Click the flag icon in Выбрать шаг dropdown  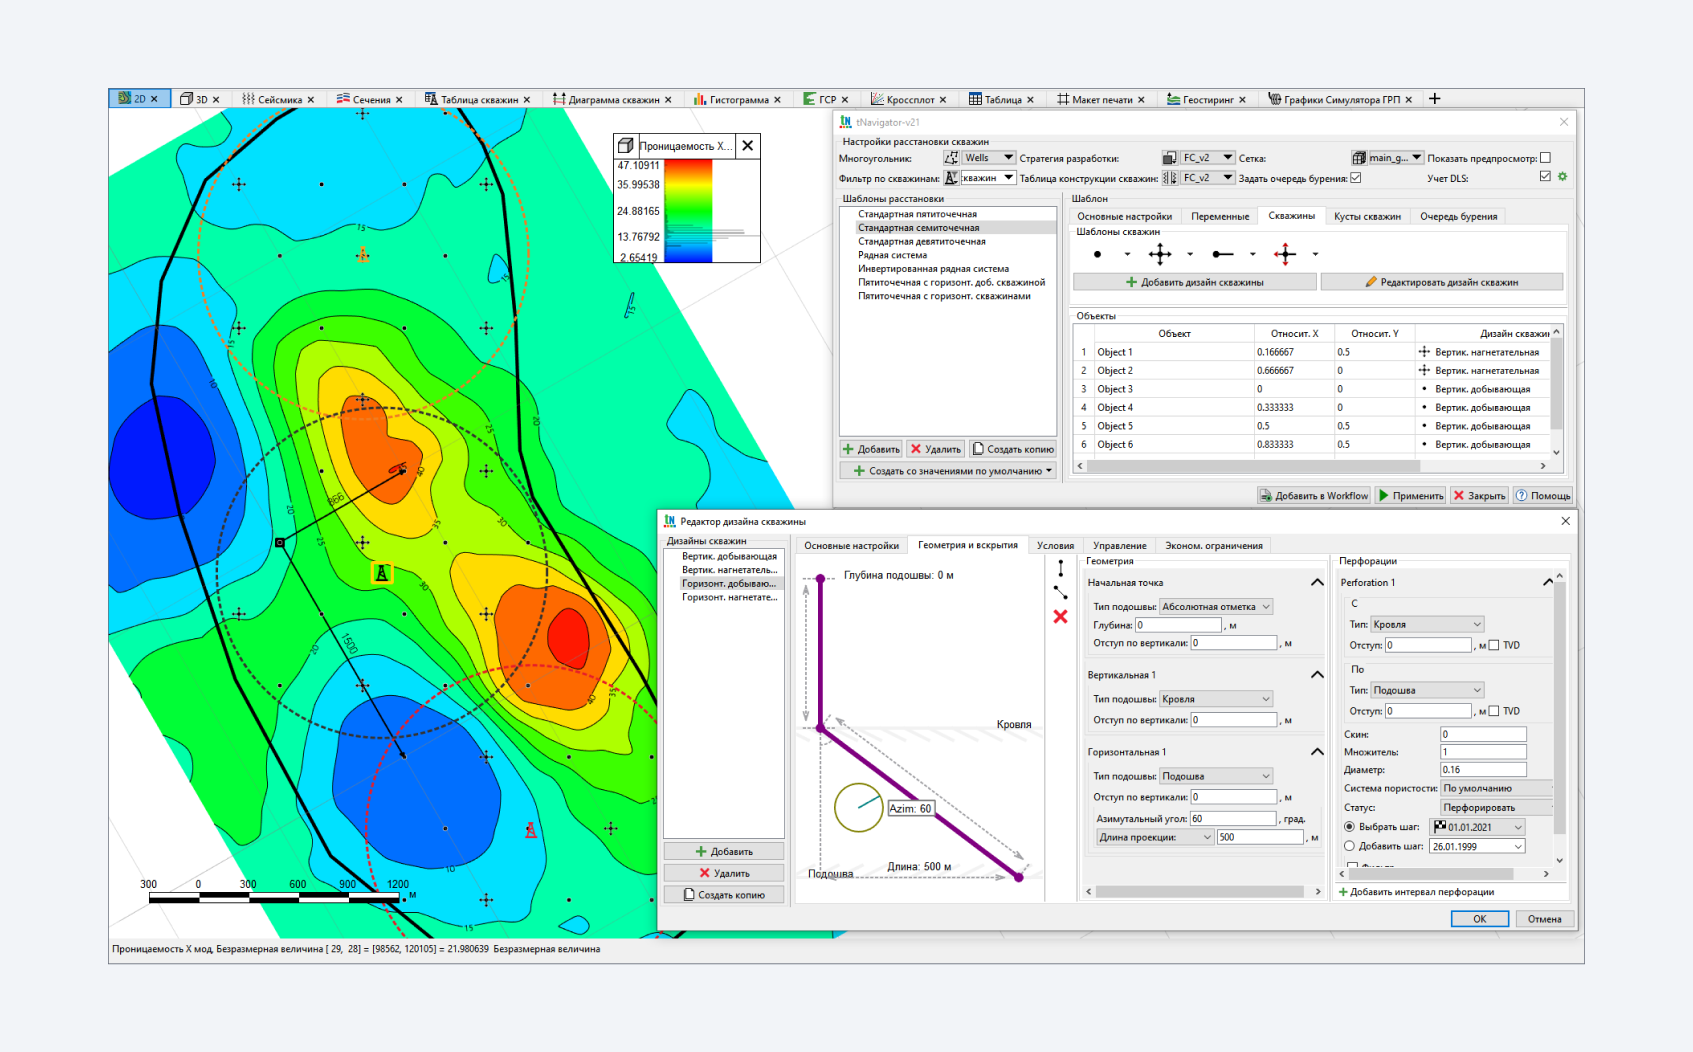click(1439, 827)
